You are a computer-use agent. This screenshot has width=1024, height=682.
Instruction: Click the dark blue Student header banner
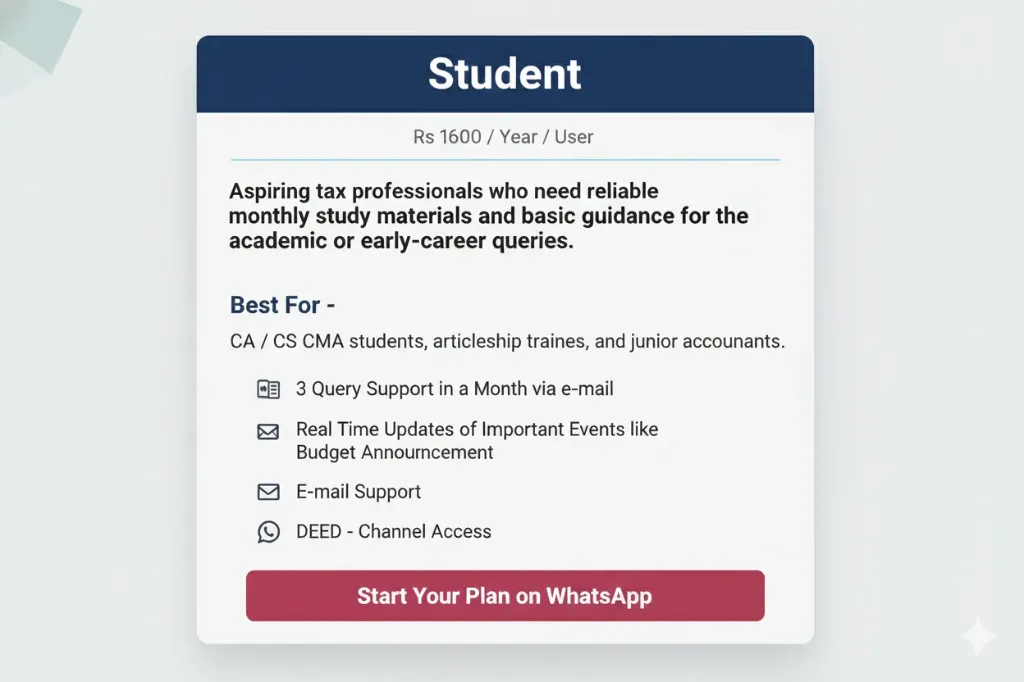pos(504,73)
